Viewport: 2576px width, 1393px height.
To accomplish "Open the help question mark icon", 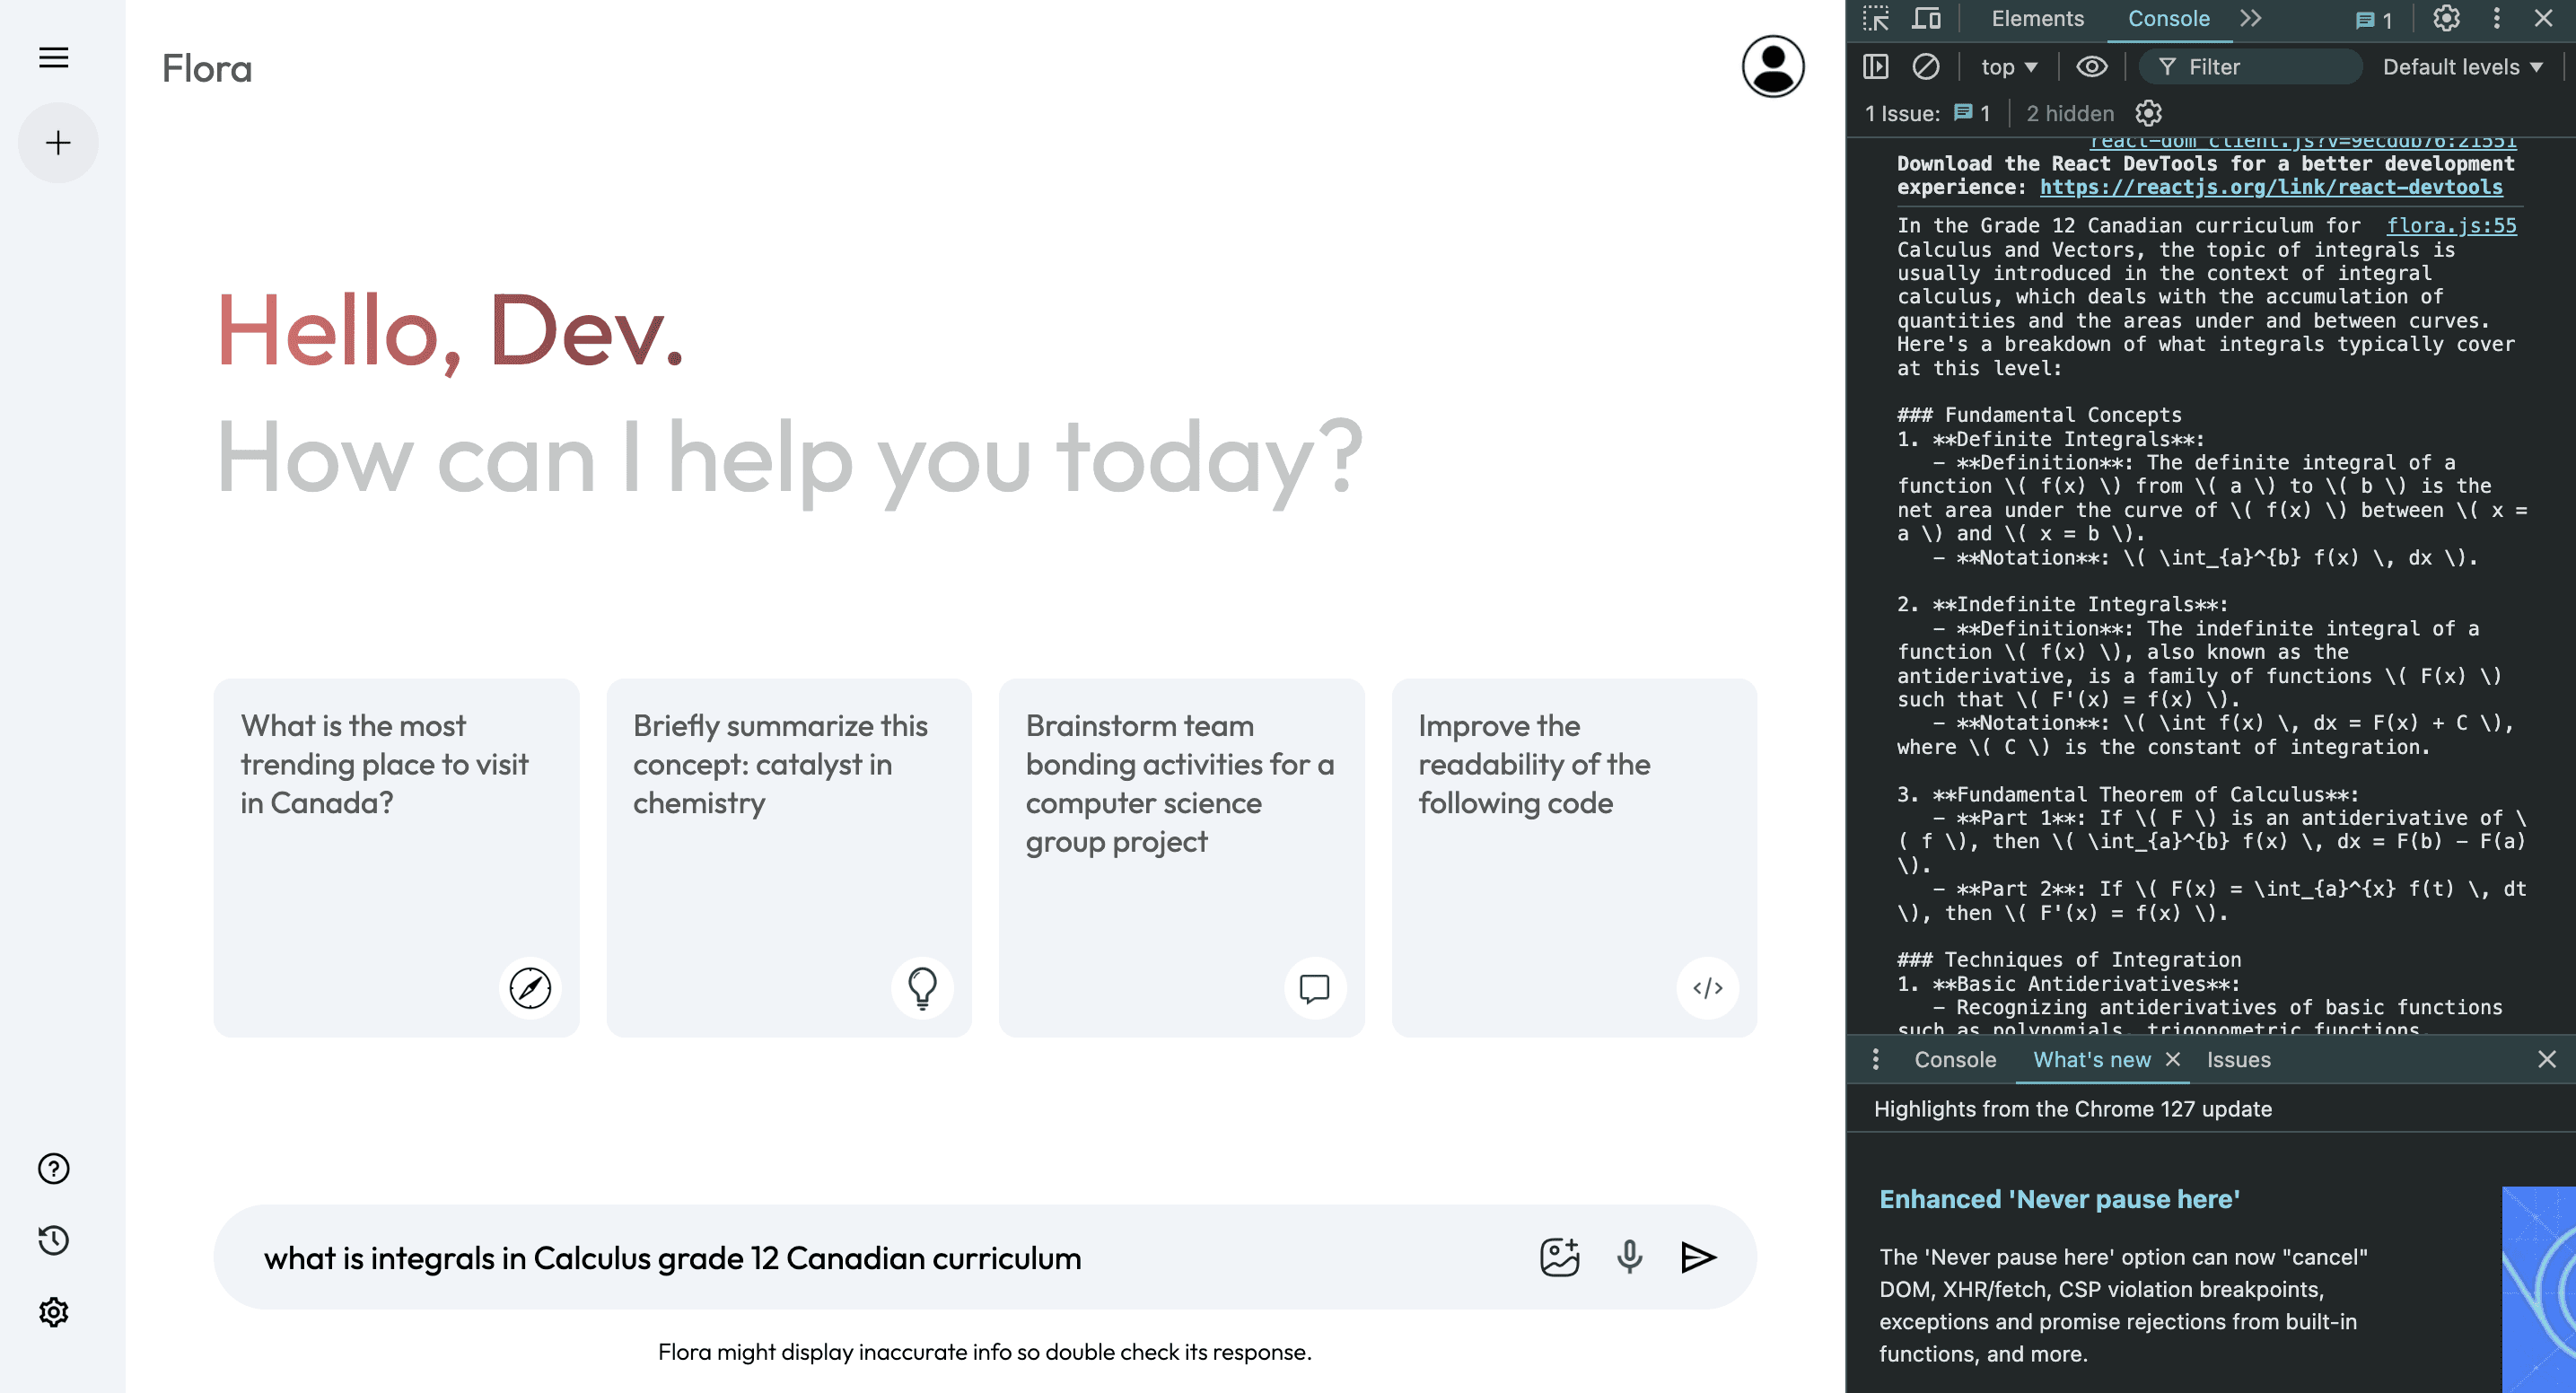I will pos(54,1168).
